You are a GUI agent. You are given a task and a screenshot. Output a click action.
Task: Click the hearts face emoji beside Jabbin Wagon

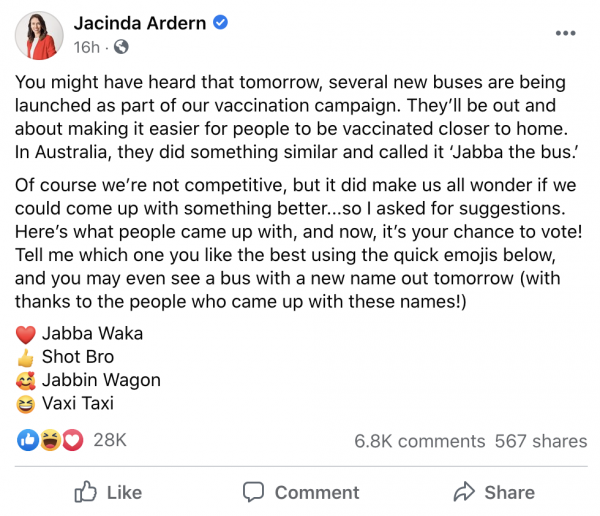click(x=26, y=381)
